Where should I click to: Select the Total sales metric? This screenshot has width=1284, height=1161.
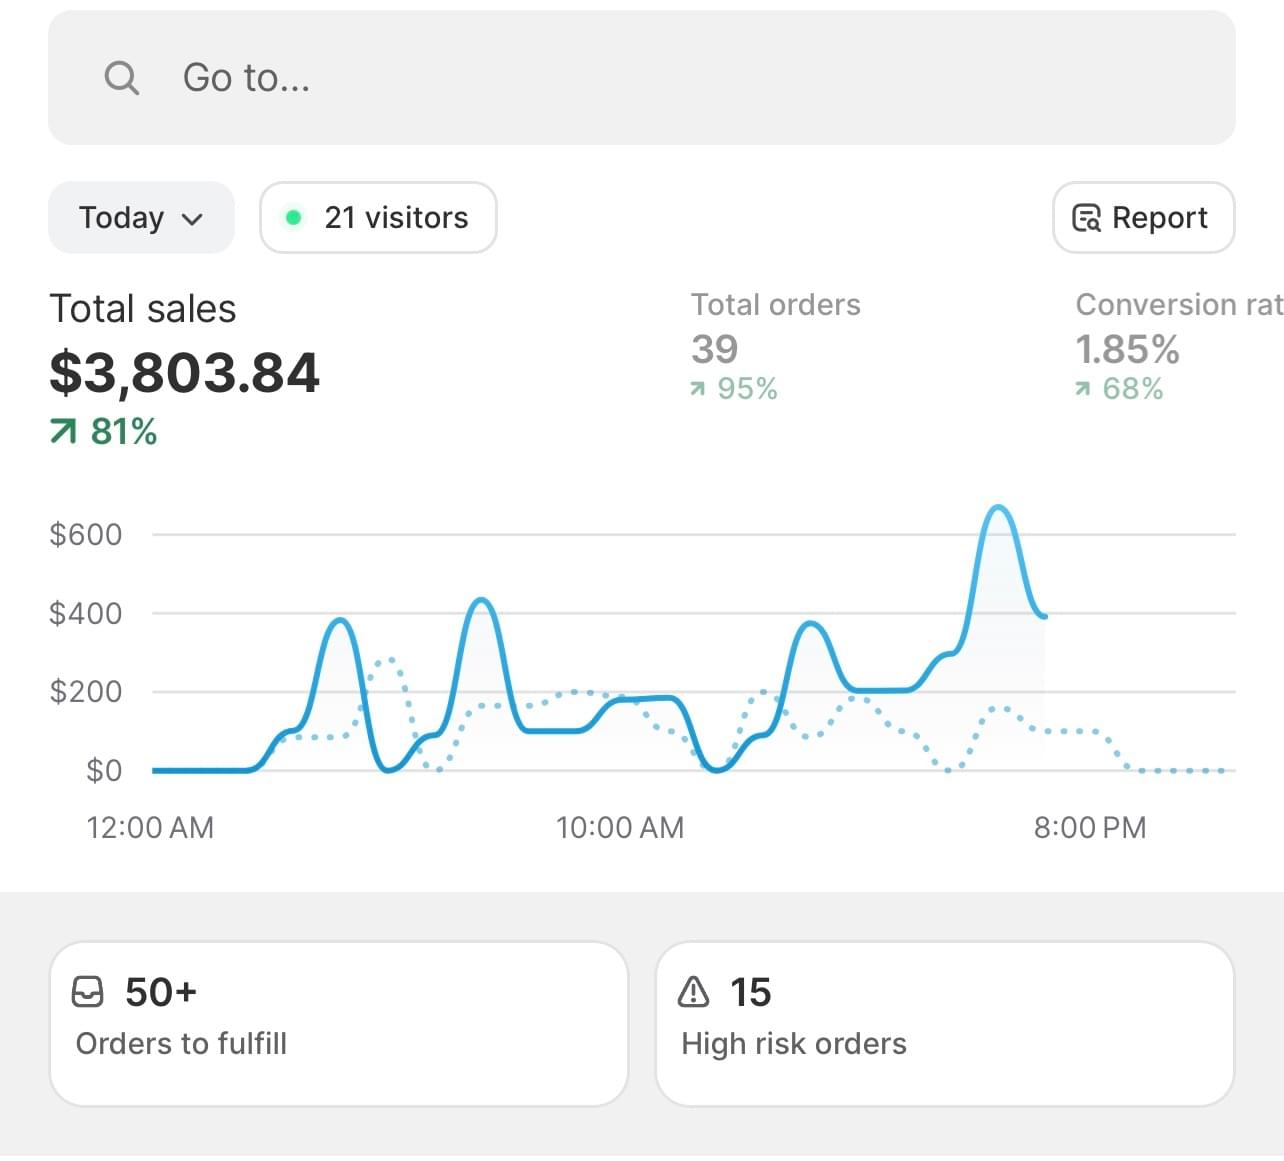(184, 372)
